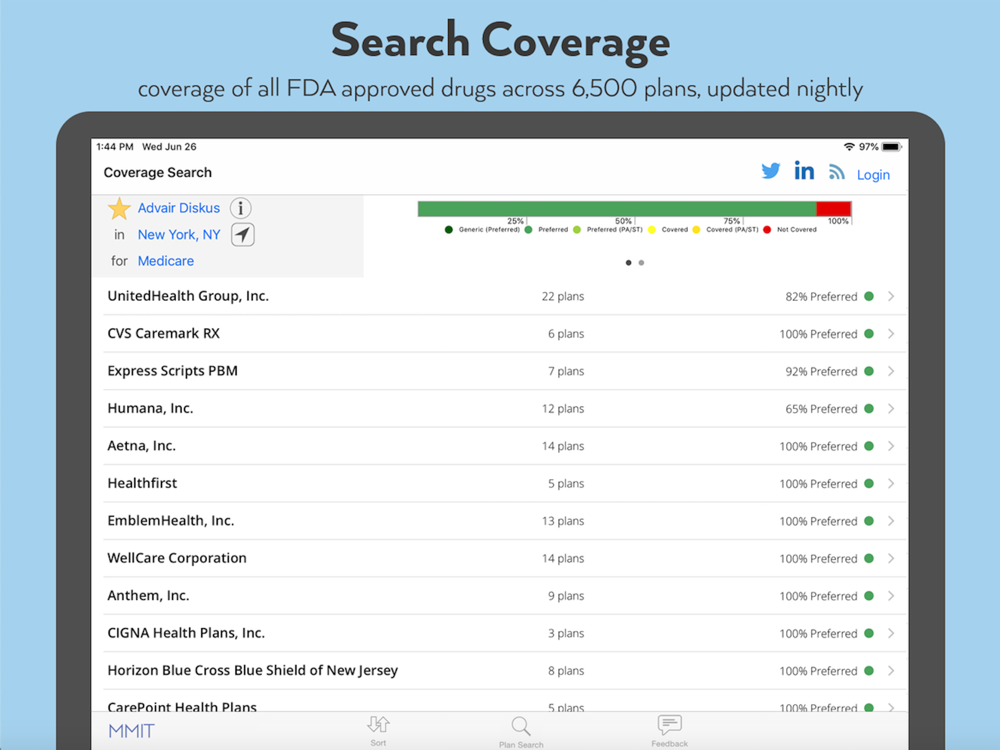Click the 12 plans count for Humana
The height and width of the screenshot is (750, 1000).
[x=562, y=409]
